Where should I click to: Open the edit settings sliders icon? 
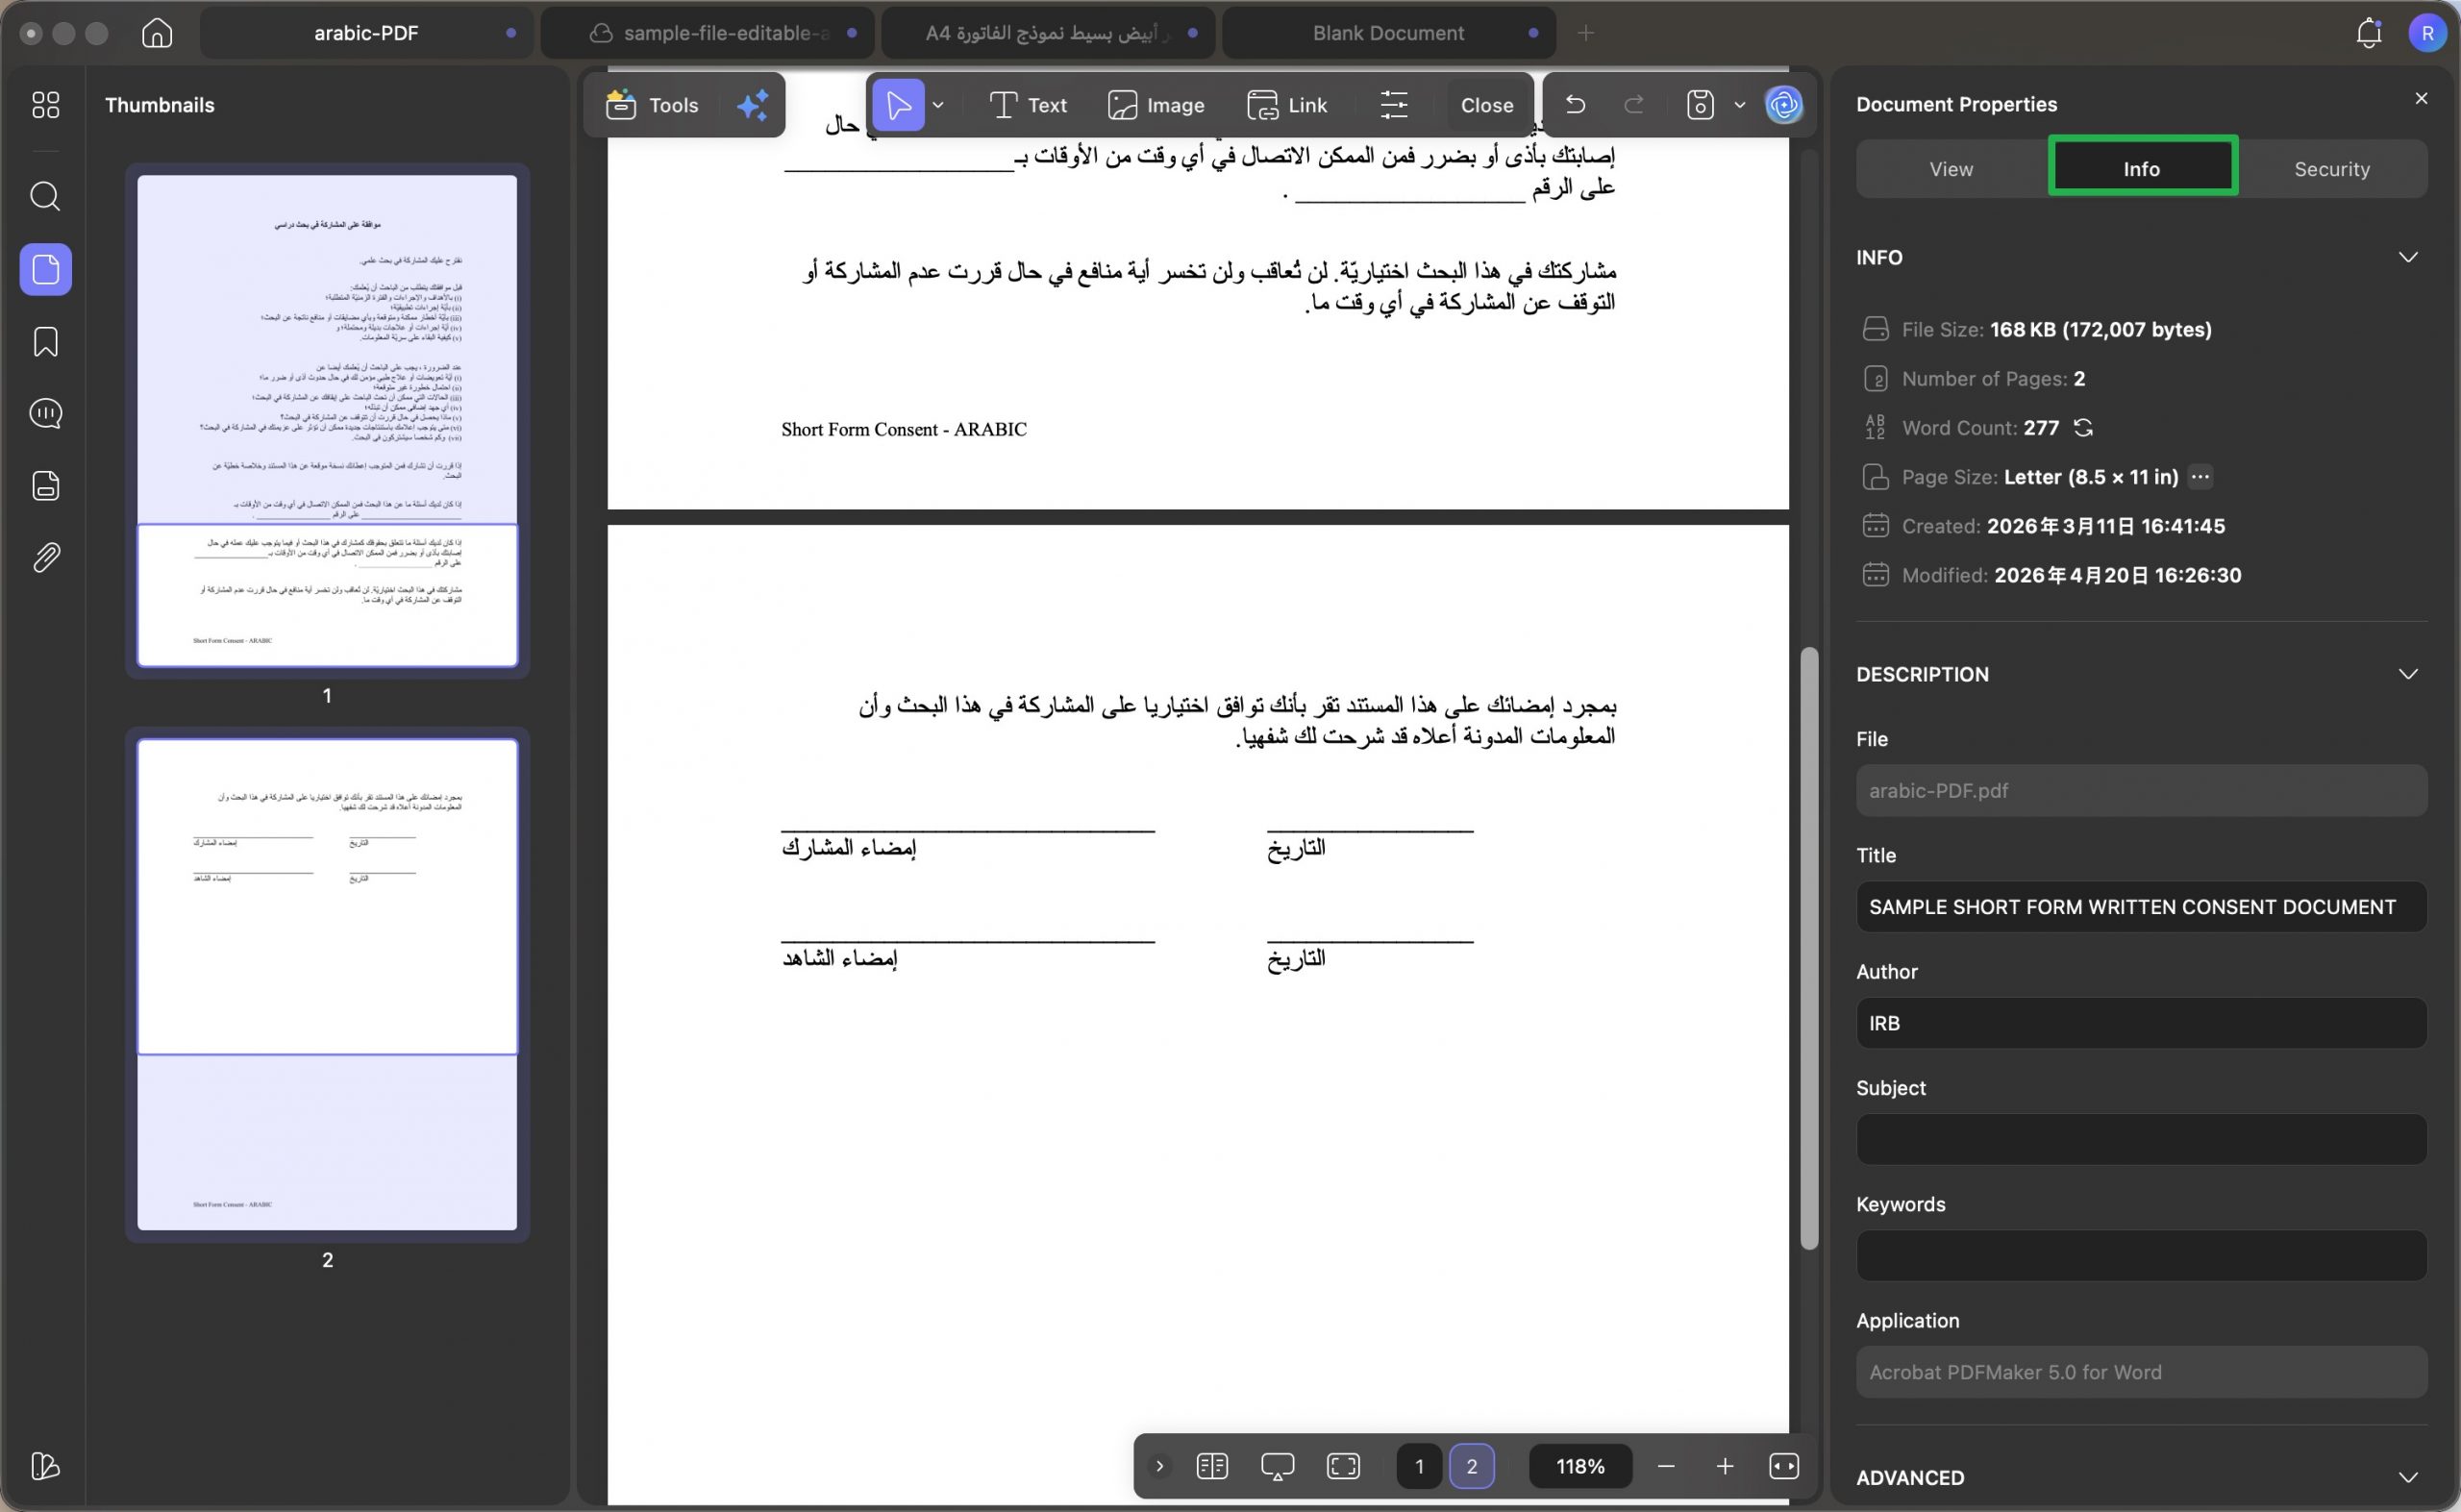coord(1394,105)
